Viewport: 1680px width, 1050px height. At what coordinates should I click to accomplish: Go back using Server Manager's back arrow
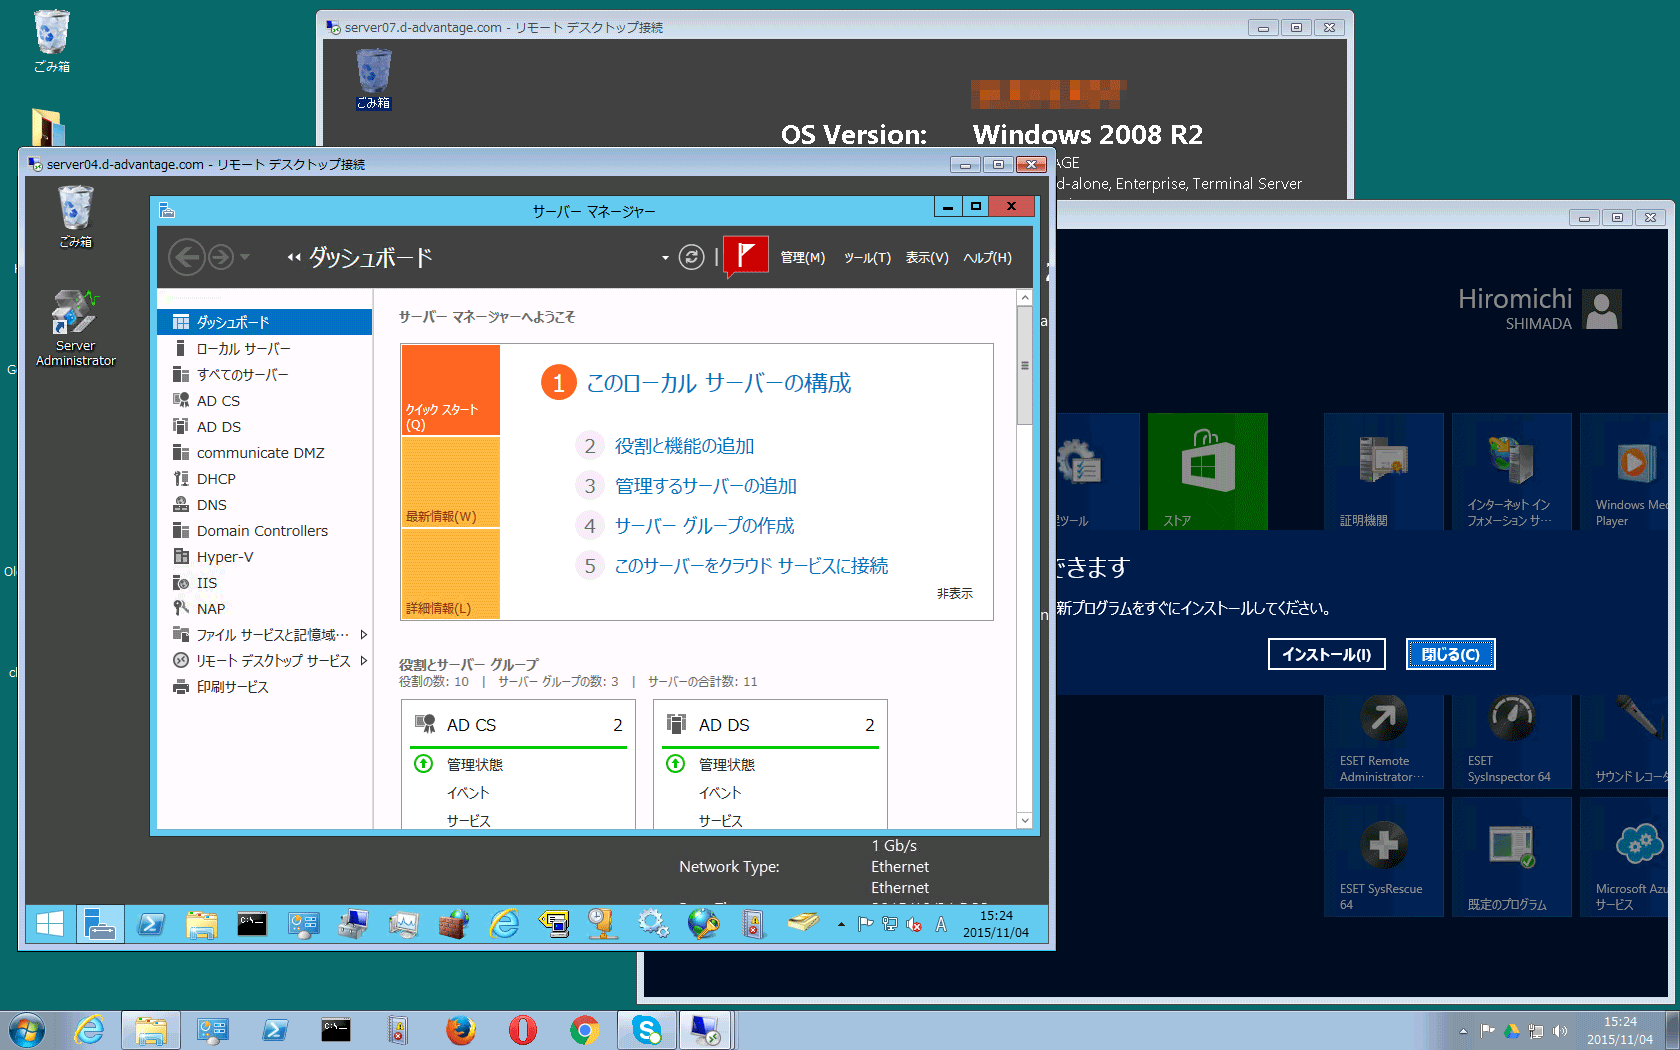pyautogui.click(x=186, y=257)
